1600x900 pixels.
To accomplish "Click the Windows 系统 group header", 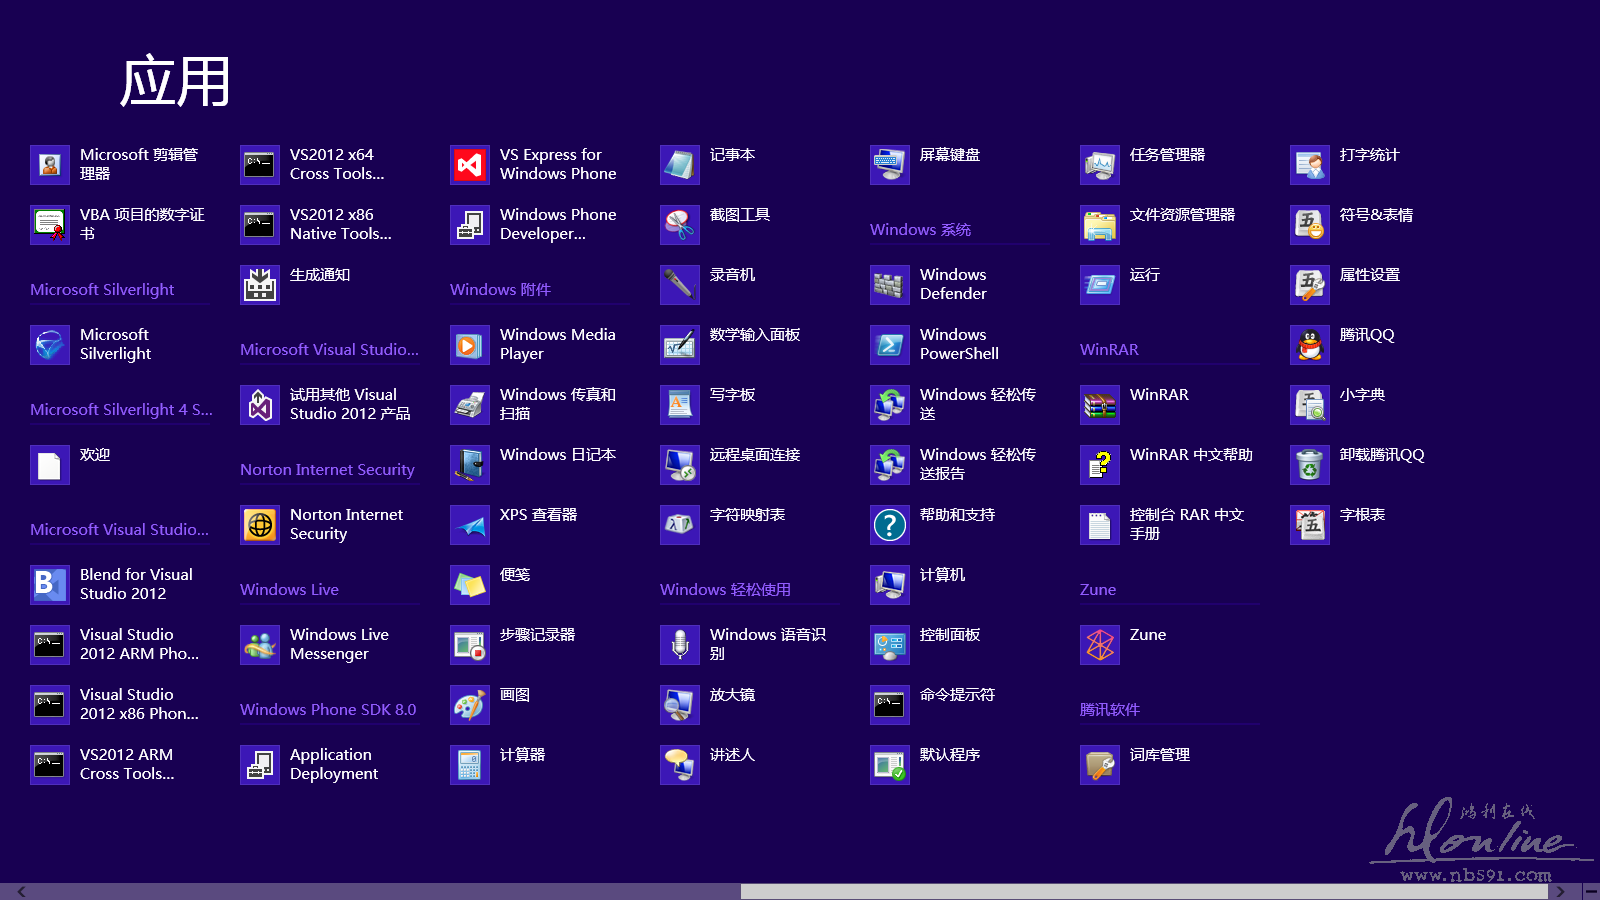I will pos(920,229).
